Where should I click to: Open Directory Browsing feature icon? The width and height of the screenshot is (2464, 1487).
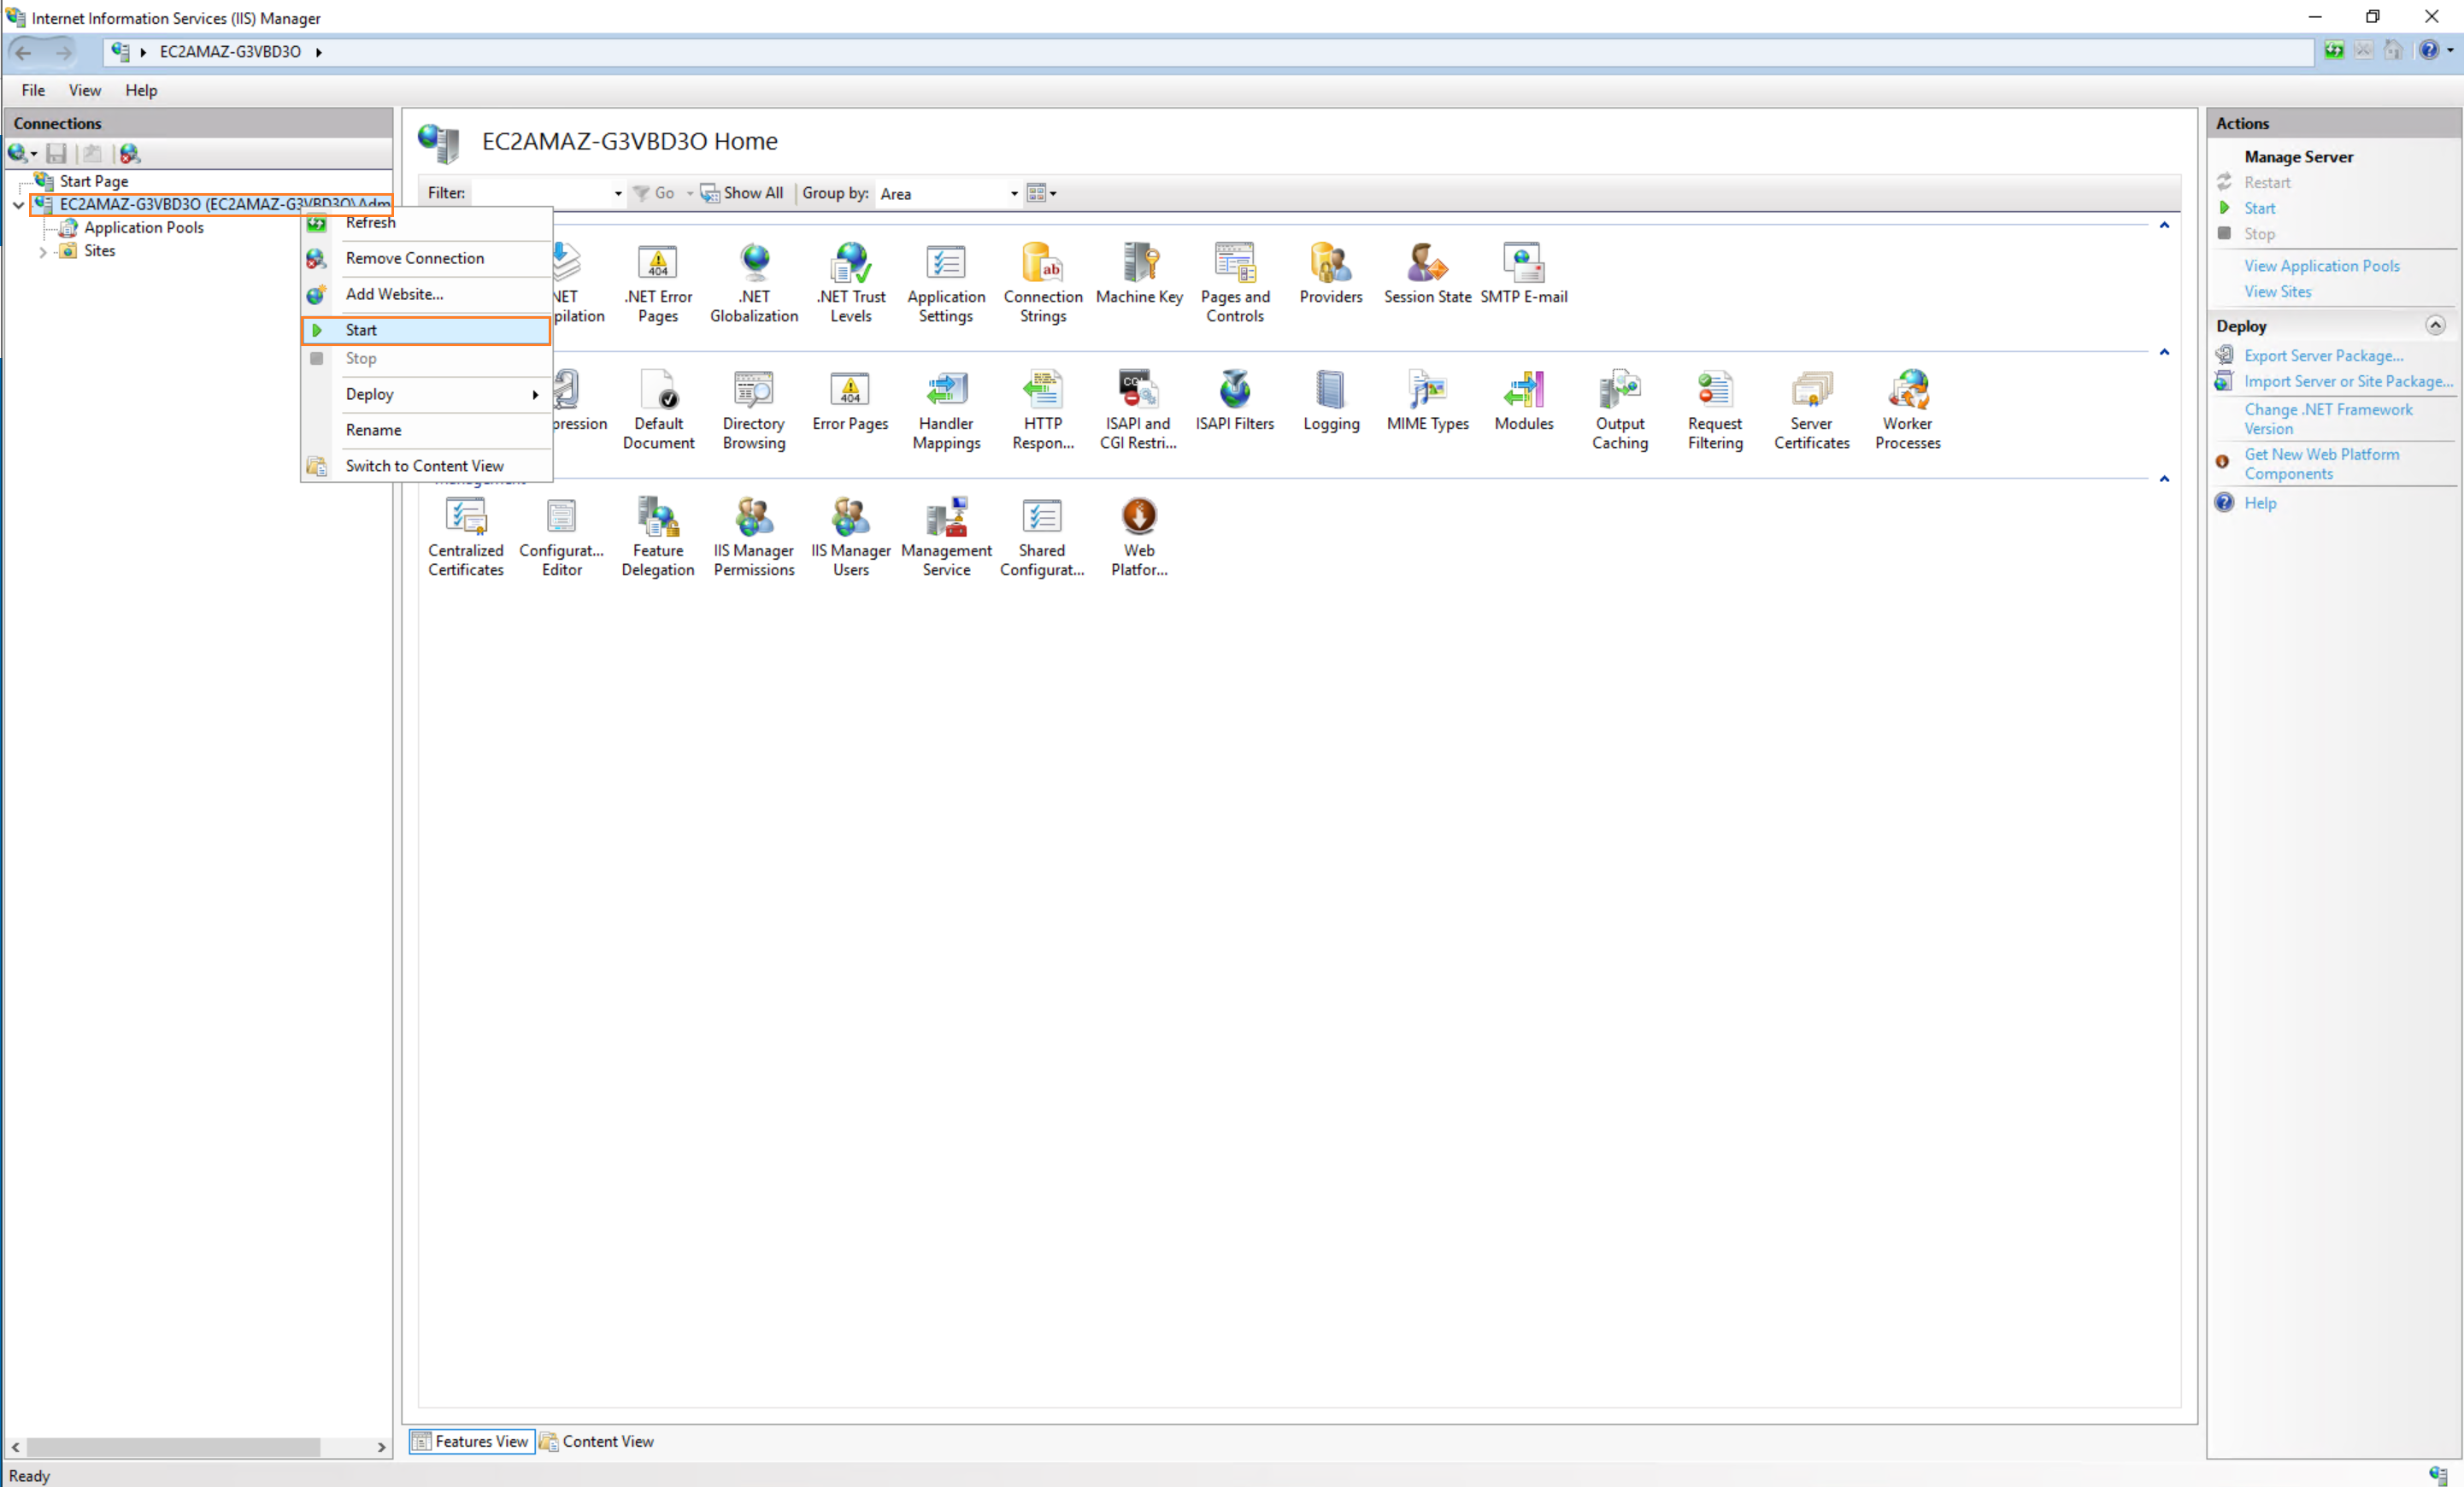pos(754,409)
